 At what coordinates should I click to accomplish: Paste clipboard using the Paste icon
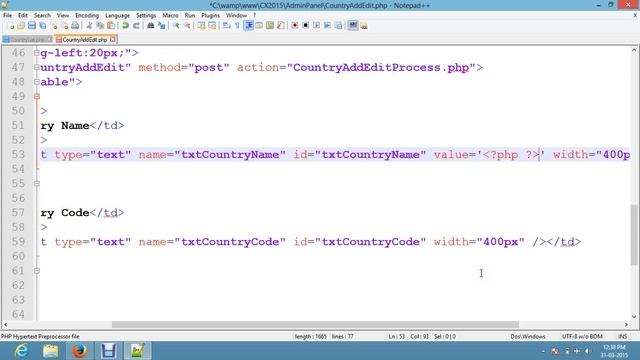point(111,26)
